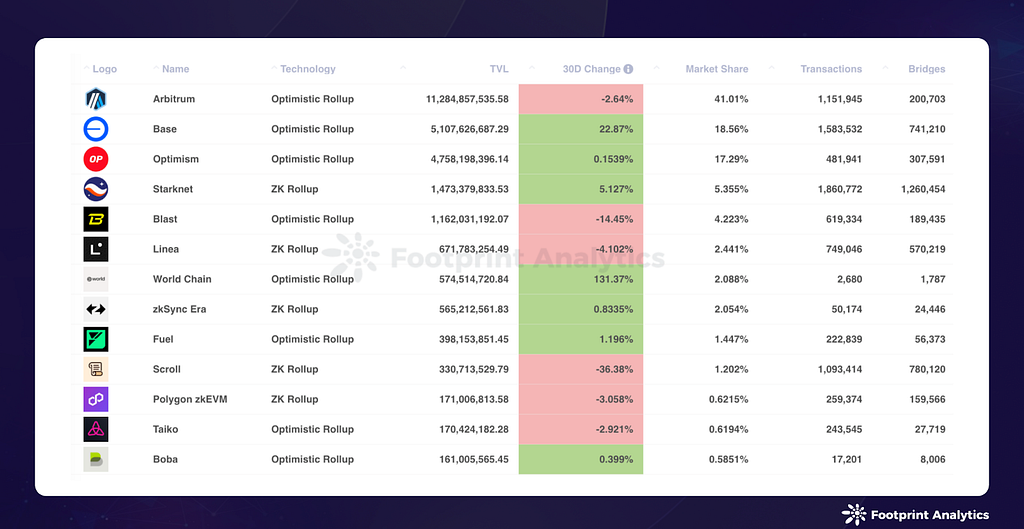Click the Base logo icon
Screen dimensions: 1024x529
point(96,129)
